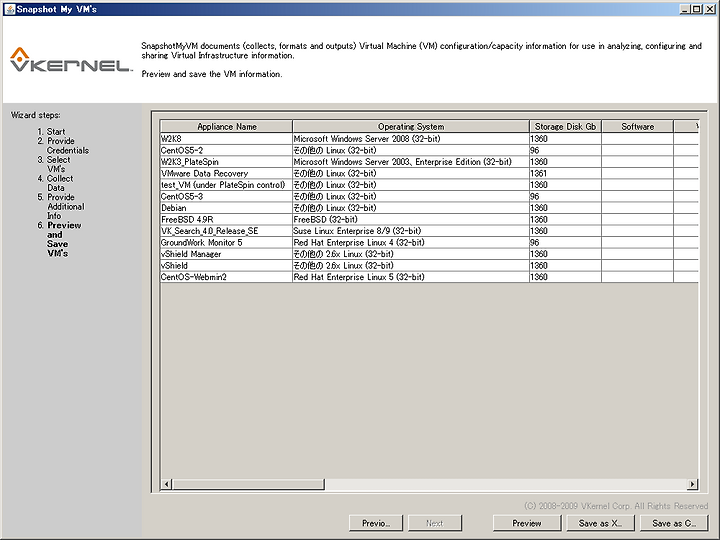This screenshot has height=540, width=720.
Task: Minimize the Snapshot My VM's window
Action: pyautogui.click(x=685, y=9)
